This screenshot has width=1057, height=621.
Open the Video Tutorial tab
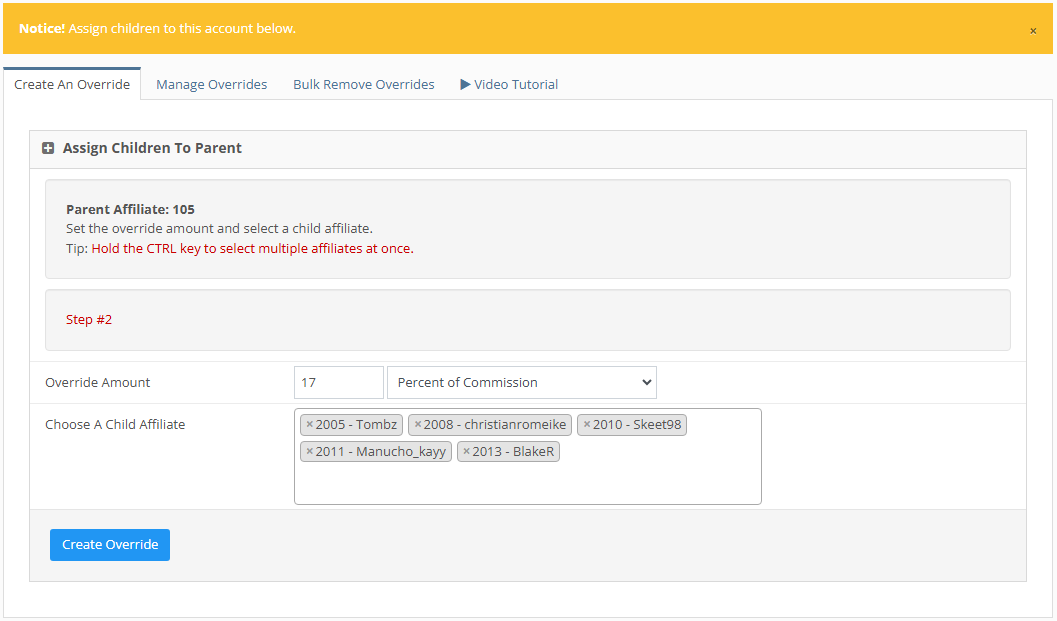pyautogui.click(x=509, y=85)
